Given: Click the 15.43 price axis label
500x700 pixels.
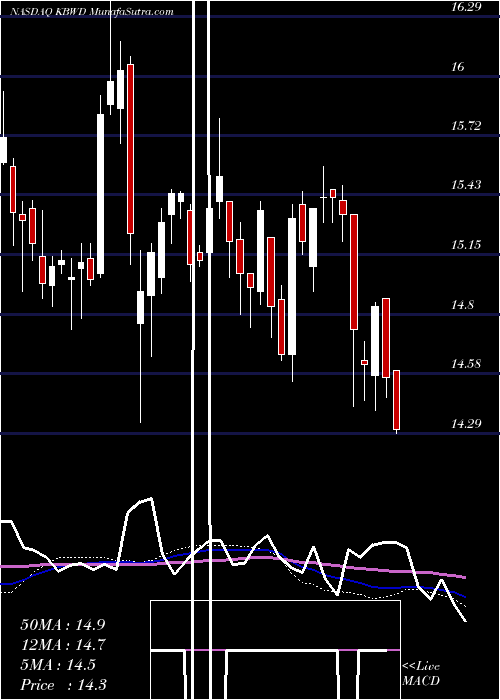Looking at the screenshot, I should pyautogui.click(x=468, y=185).
